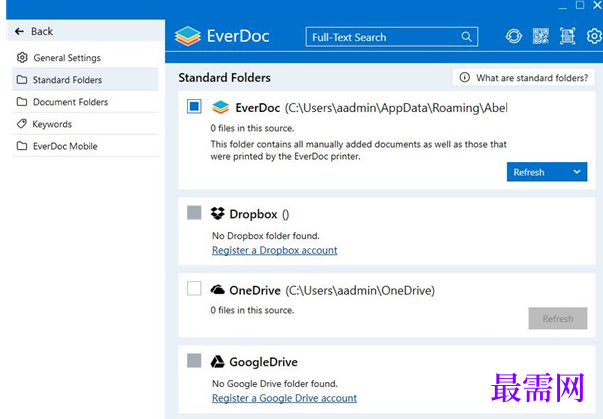Open What are standard folders help
Image resolution: width=603 pixels, height=419 pixels.
click(x=524, y=78)
